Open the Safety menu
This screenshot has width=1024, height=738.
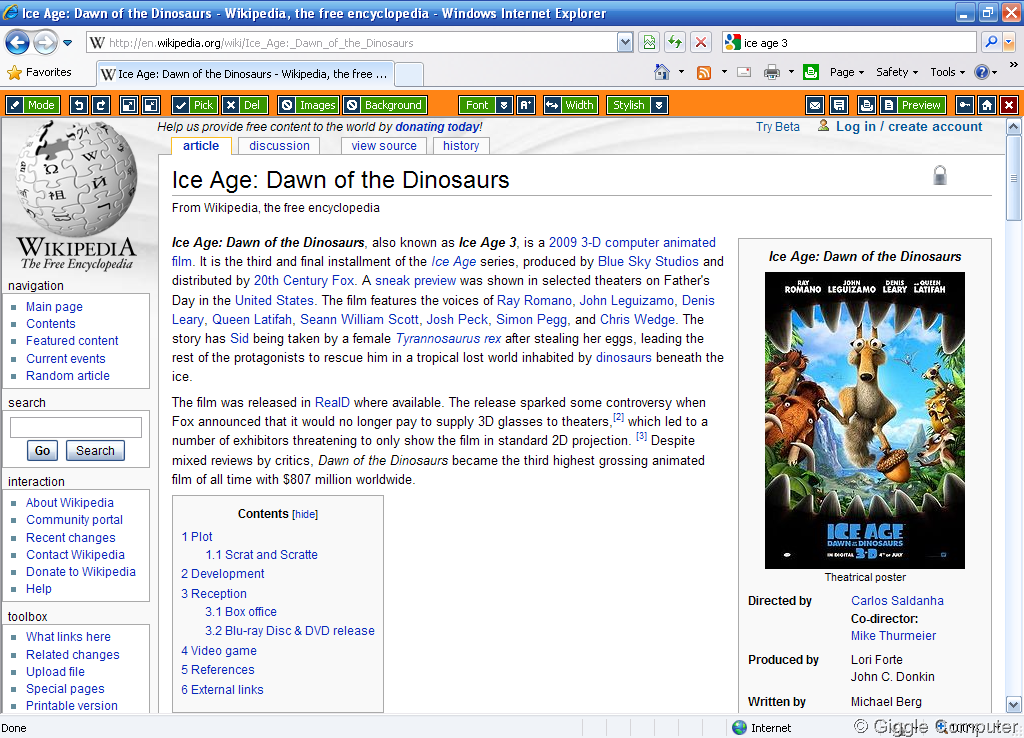point(897,72)
